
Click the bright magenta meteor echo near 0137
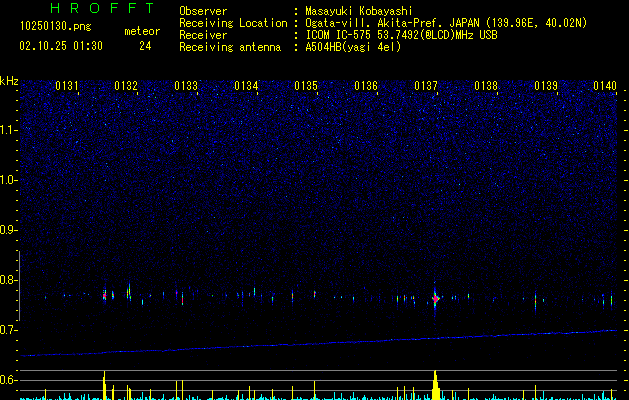pyautogui.click(x=436, y=298)
